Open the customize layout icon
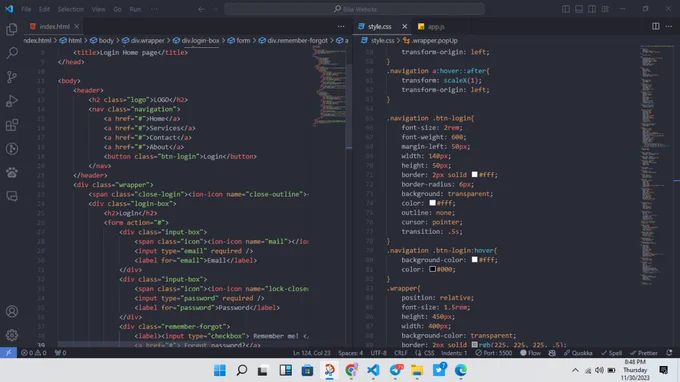 pyautogui.click(x=605, y=9)
